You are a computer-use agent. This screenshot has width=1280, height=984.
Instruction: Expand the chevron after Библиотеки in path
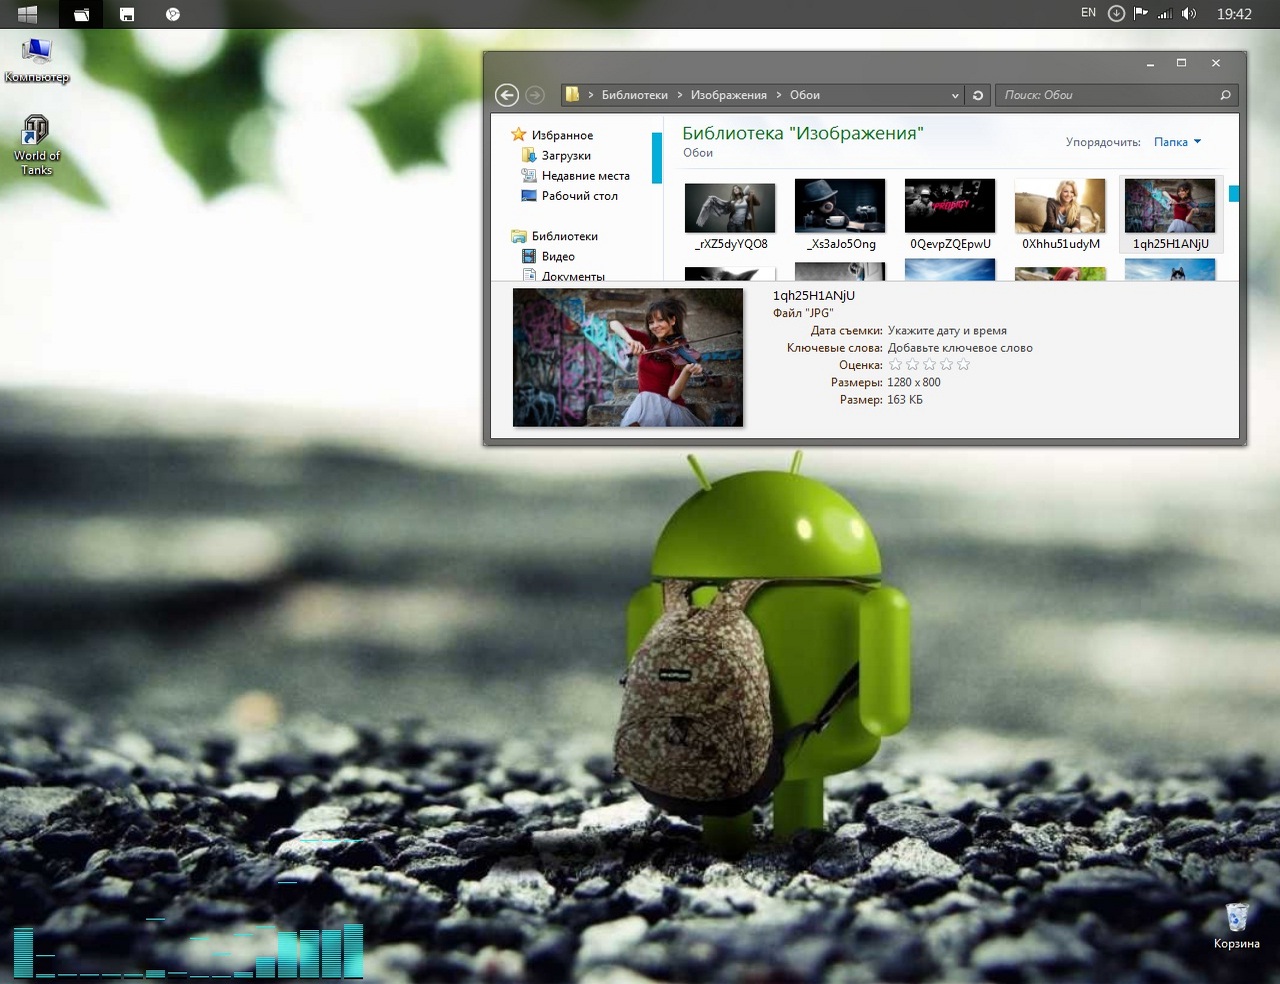[x=680, y=95]
